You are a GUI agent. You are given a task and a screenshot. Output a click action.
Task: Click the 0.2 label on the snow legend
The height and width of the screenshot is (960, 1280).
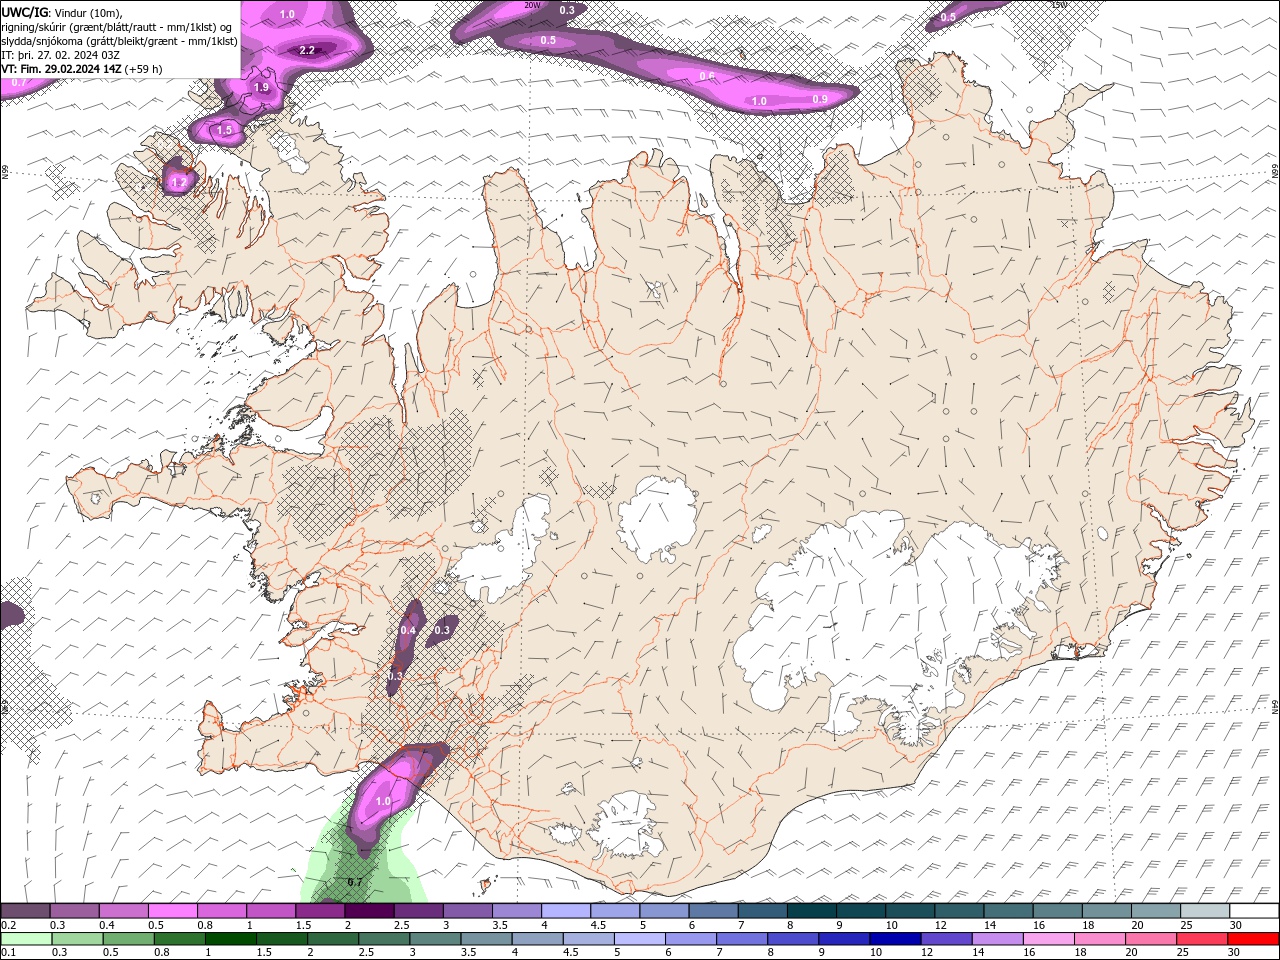[x=8, y=925]
